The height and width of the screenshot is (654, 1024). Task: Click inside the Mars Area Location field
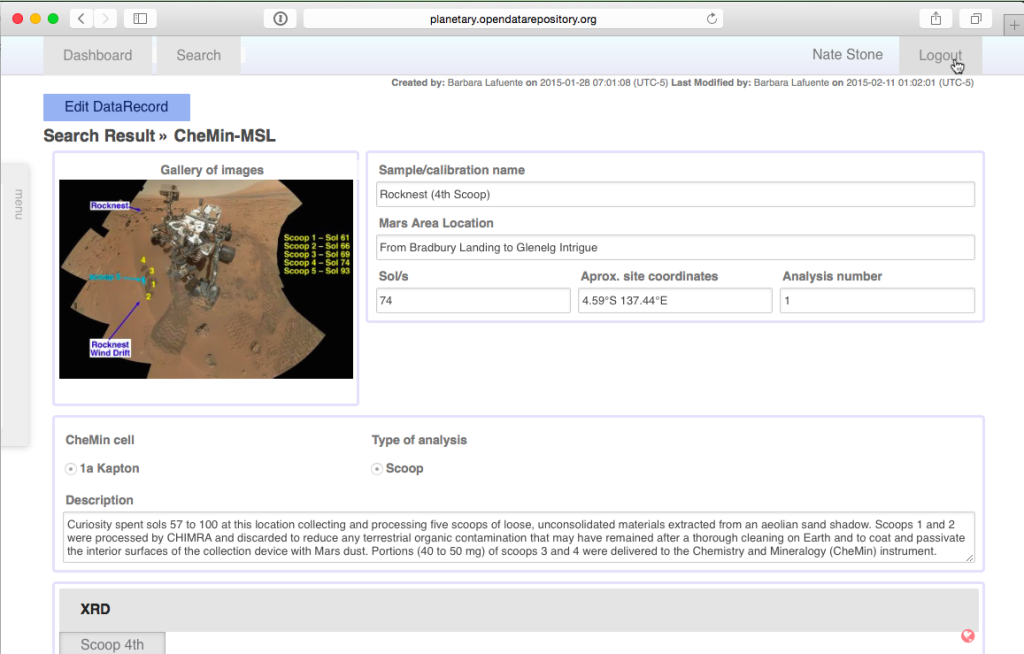(x=674, y=247)
